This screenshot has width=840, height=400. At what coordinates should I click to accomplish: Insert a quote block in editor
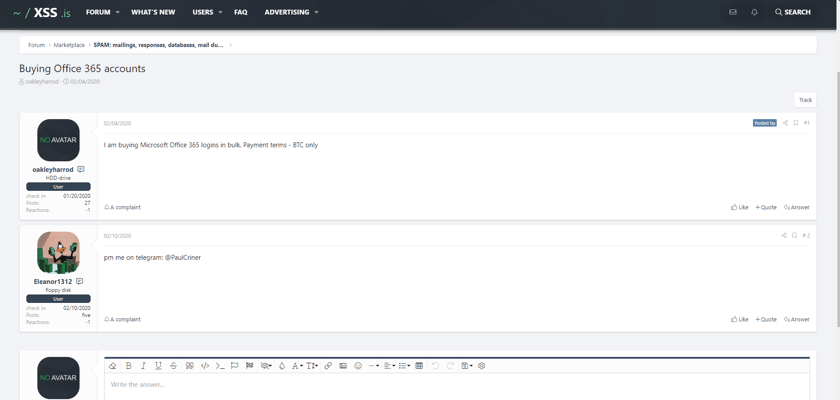click(x=189, y=366)
